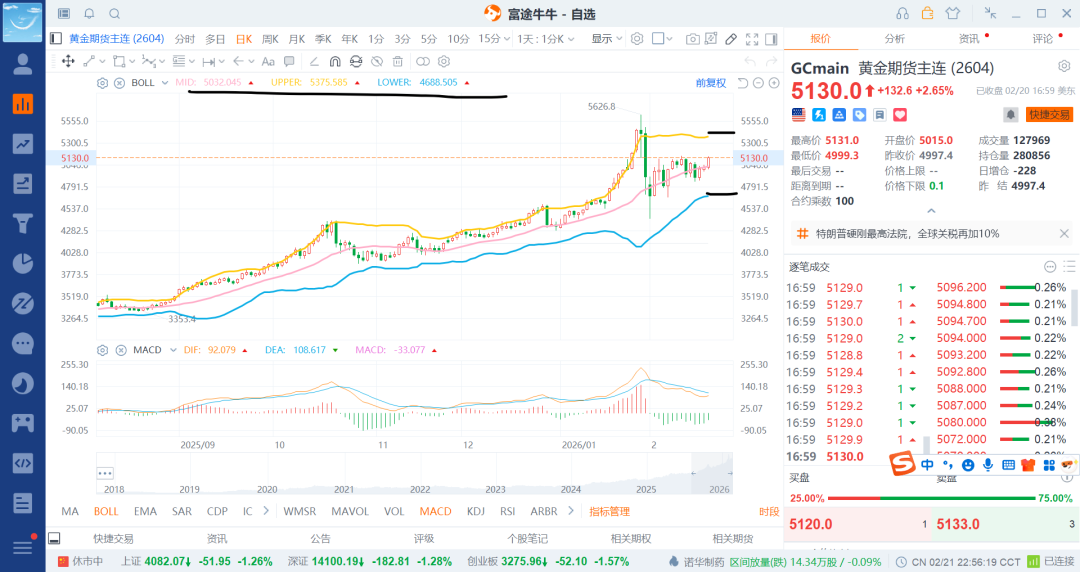This screenshot has width=1080, height=572.
Task: Click the chart timeline range navigator
Action: 414,473
